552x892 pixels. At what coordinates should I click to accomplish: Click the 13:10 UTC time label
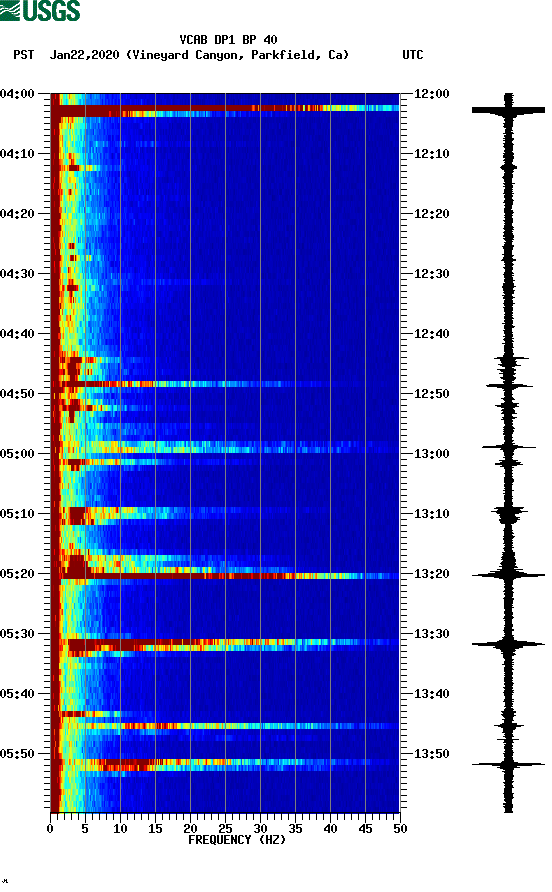pos(431,514)
